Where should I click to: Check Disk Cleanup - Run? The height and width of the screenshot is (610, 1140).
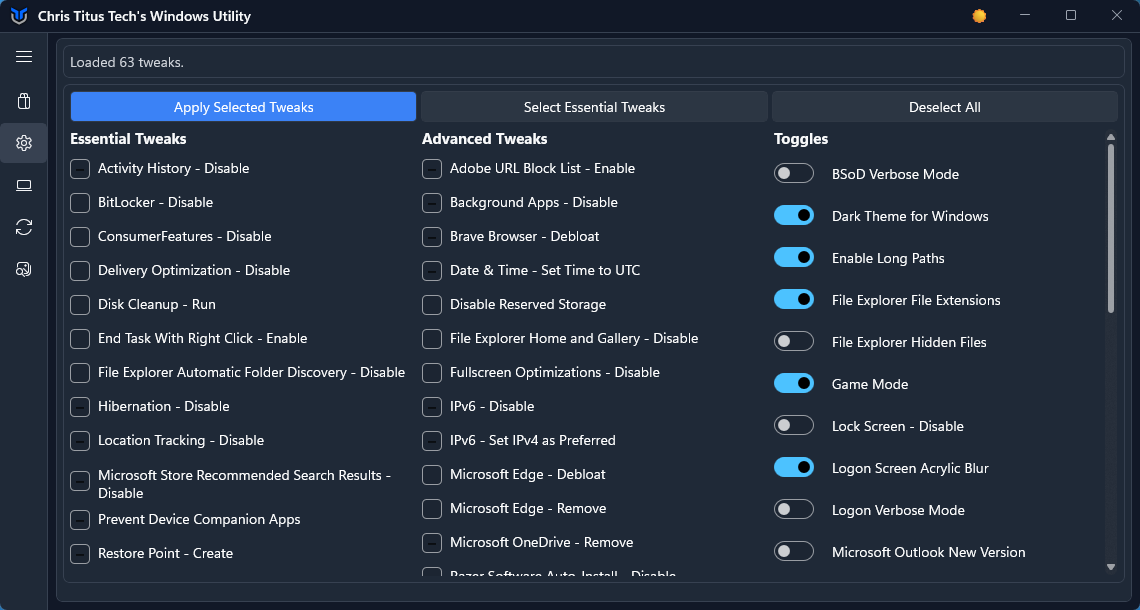click(80, 305)
